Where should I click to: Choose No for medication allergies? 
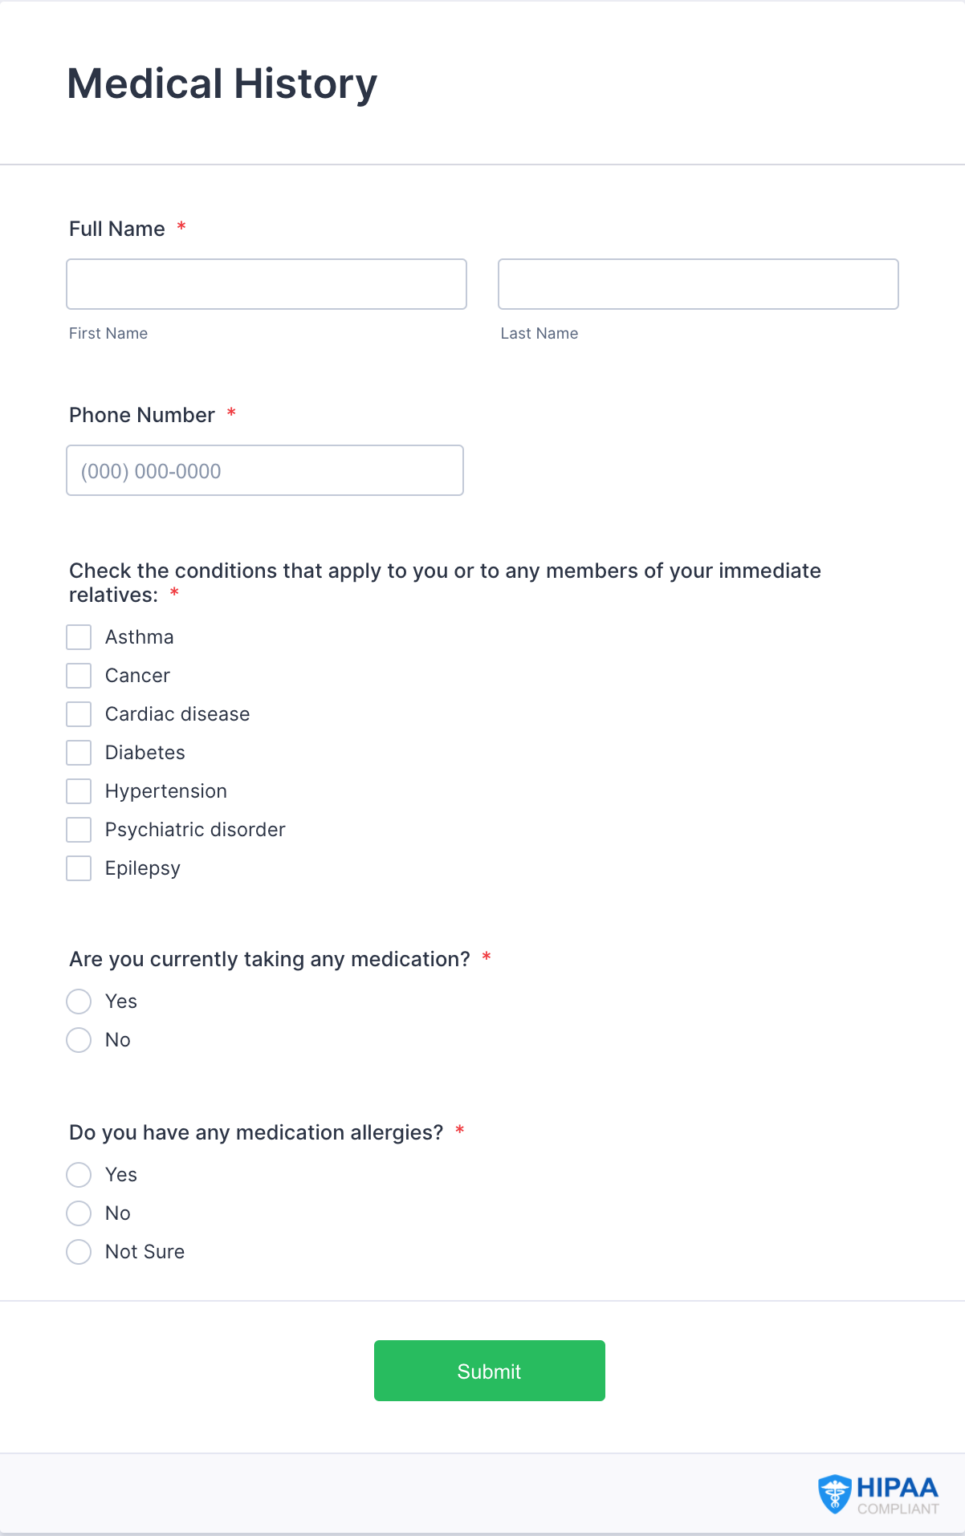point(79,1213)
